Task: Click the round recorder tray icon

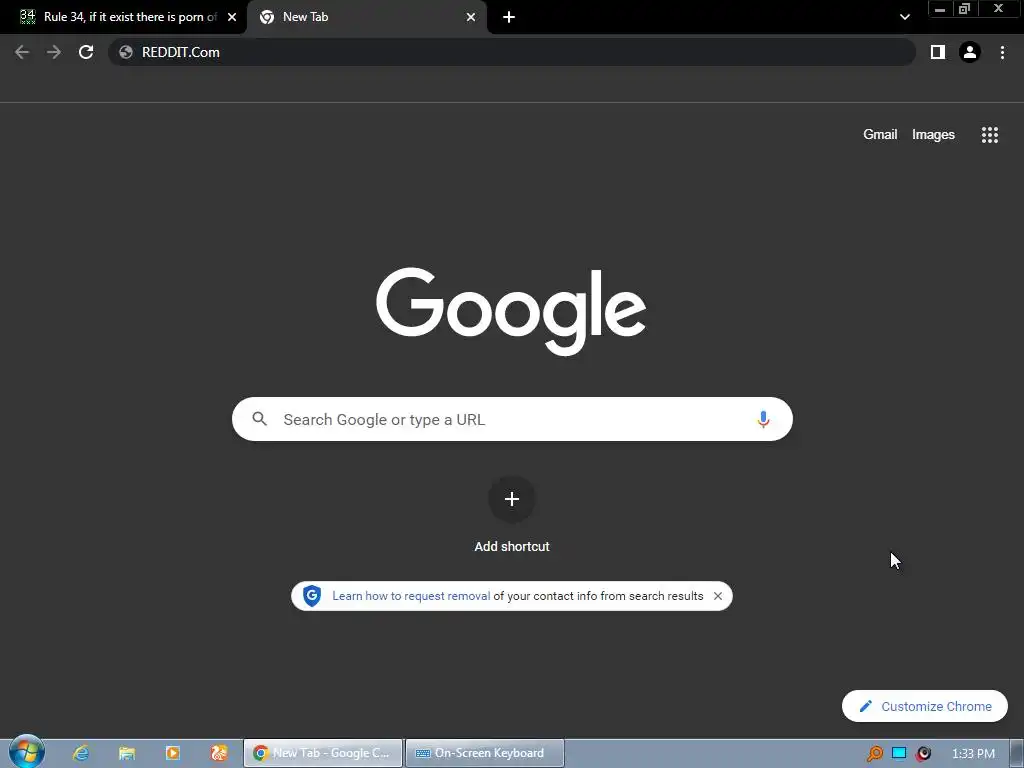Action: point(923,754)
